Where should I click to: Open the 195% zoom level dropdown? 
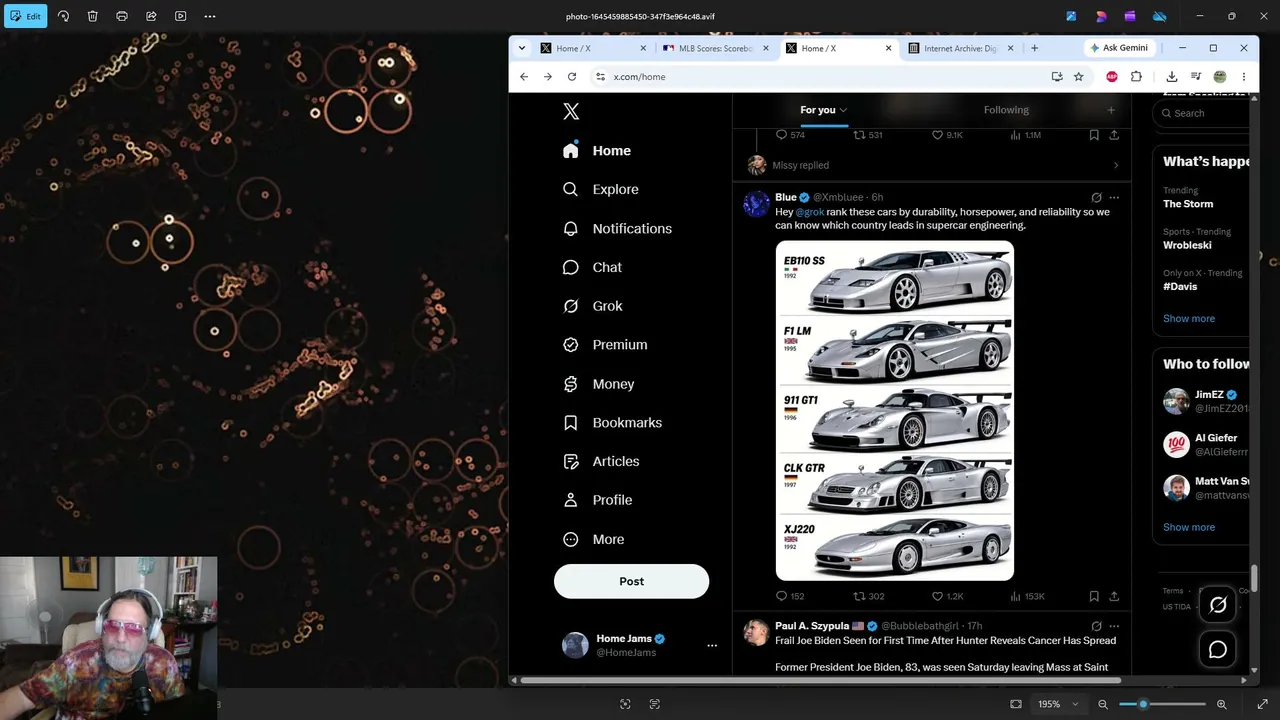(x=1059, y=704)
